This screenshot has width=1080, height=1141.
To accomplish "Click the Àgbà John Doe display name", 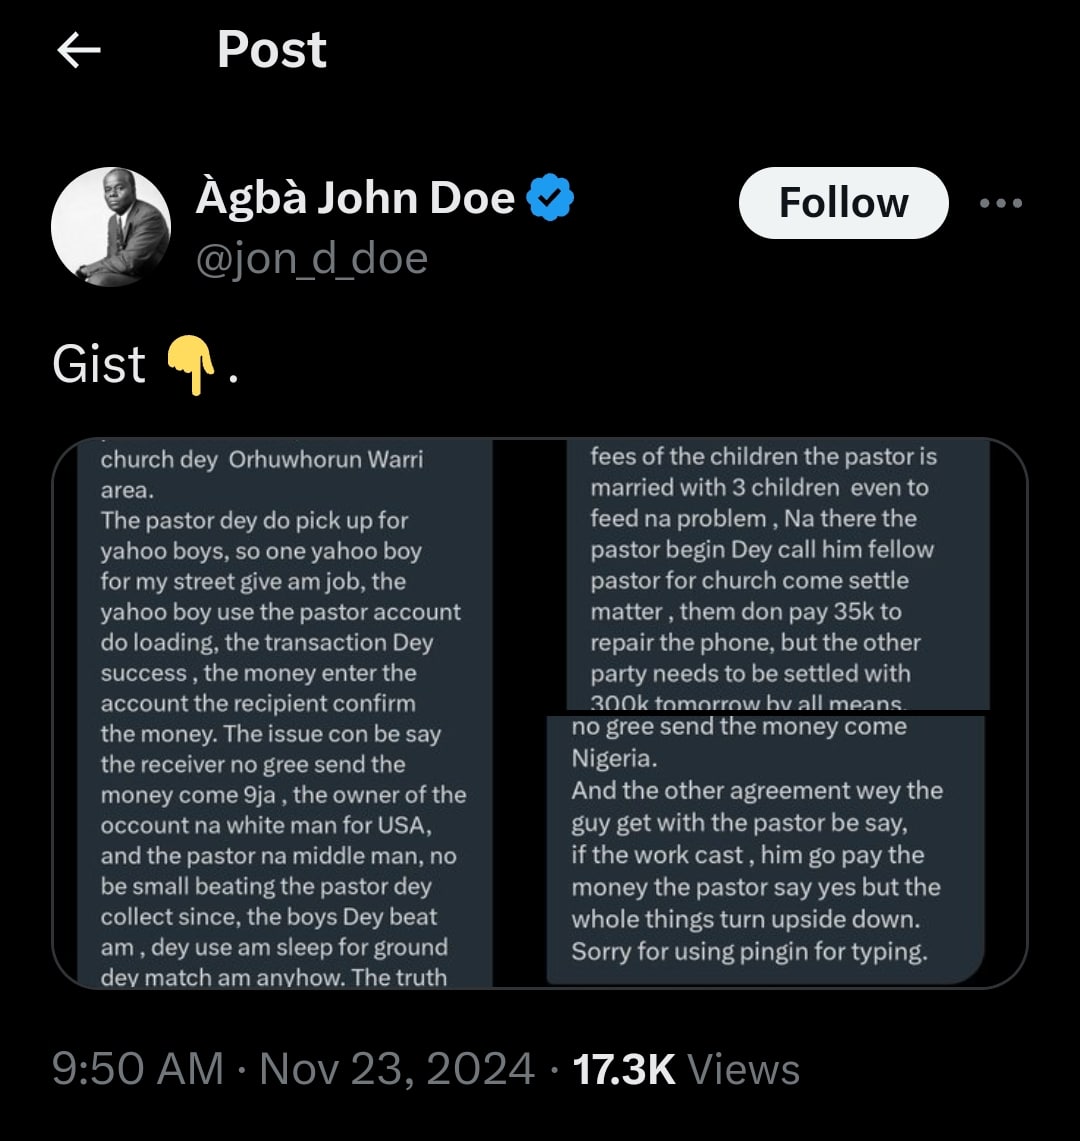I will [x=355, y=198].
